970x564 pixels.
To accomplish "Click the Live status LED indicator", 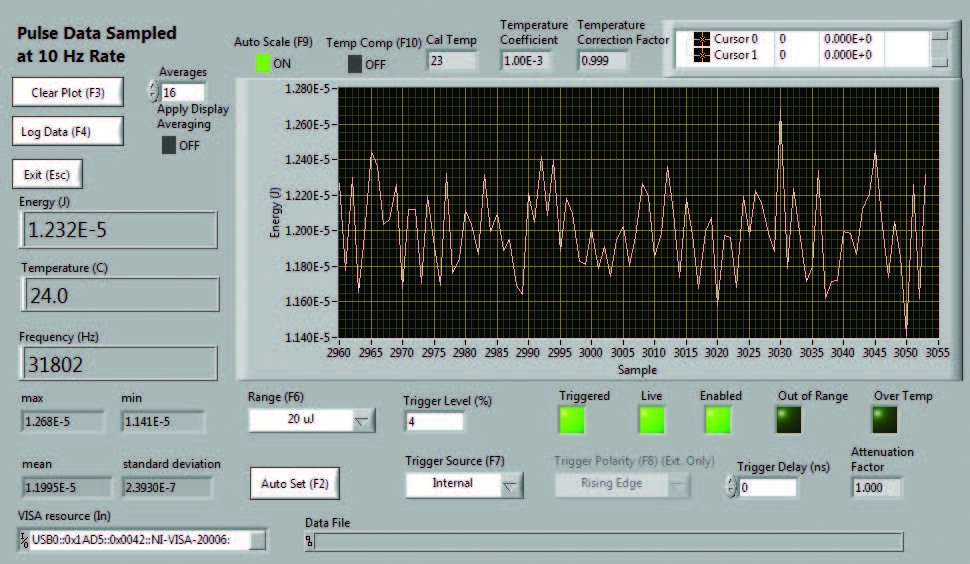I will point(651,421).
